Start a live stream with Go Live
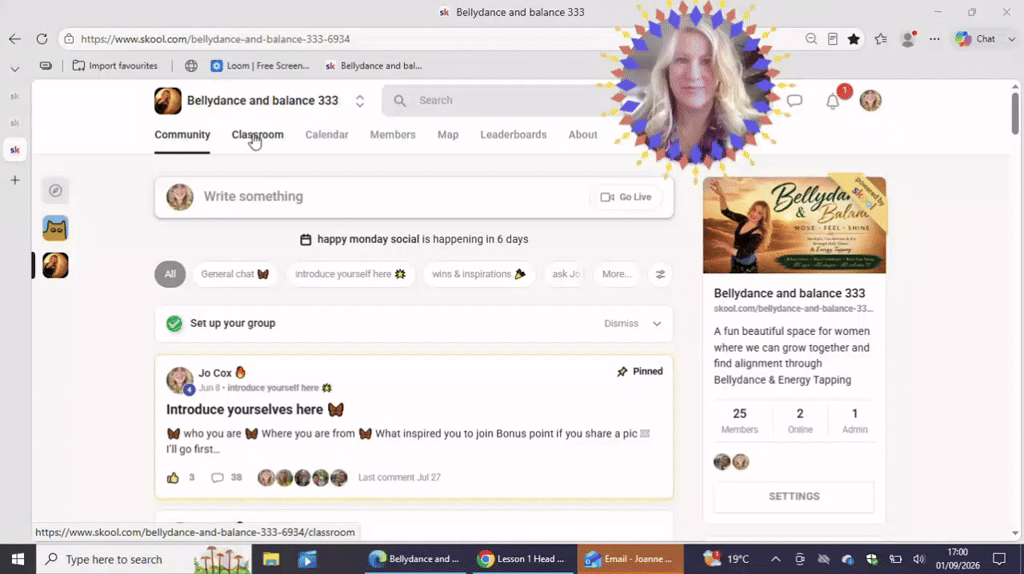Viewport: 1024px width, 574px height. click(626, 197)
